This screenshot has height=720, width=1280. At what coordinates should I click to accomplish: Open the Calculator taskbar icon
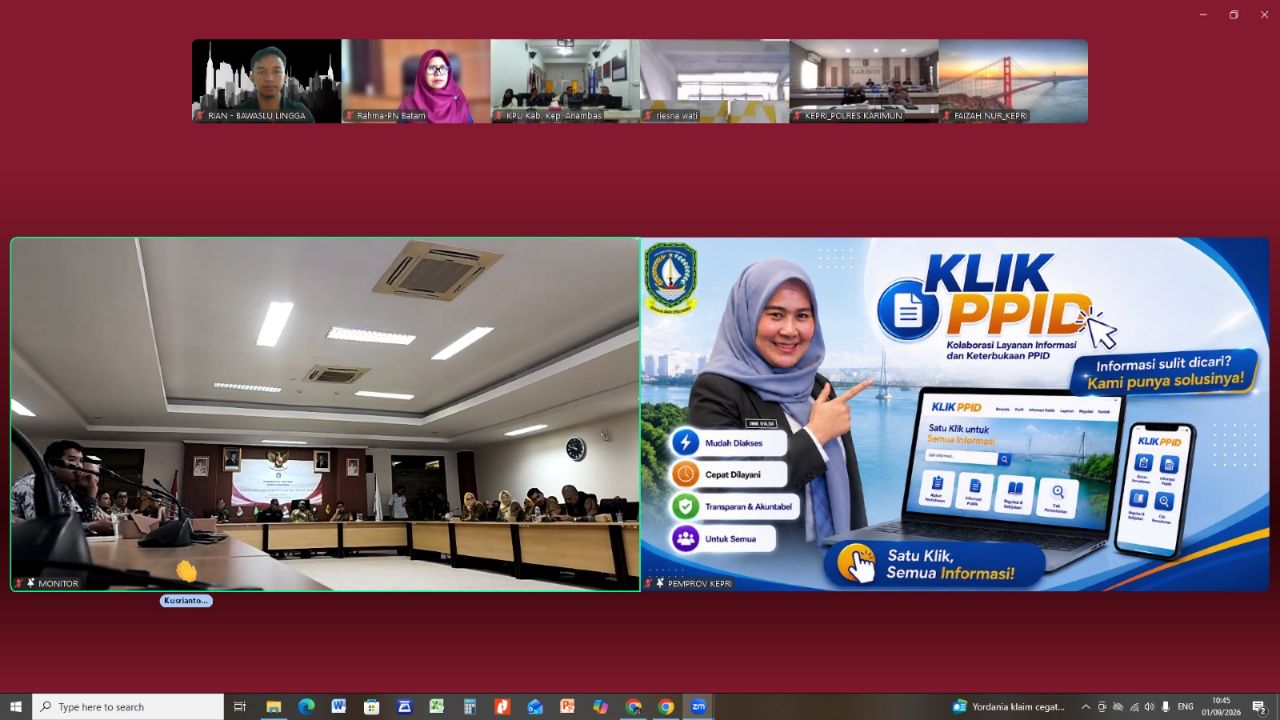pyautogui.click(x=469, y=707)
